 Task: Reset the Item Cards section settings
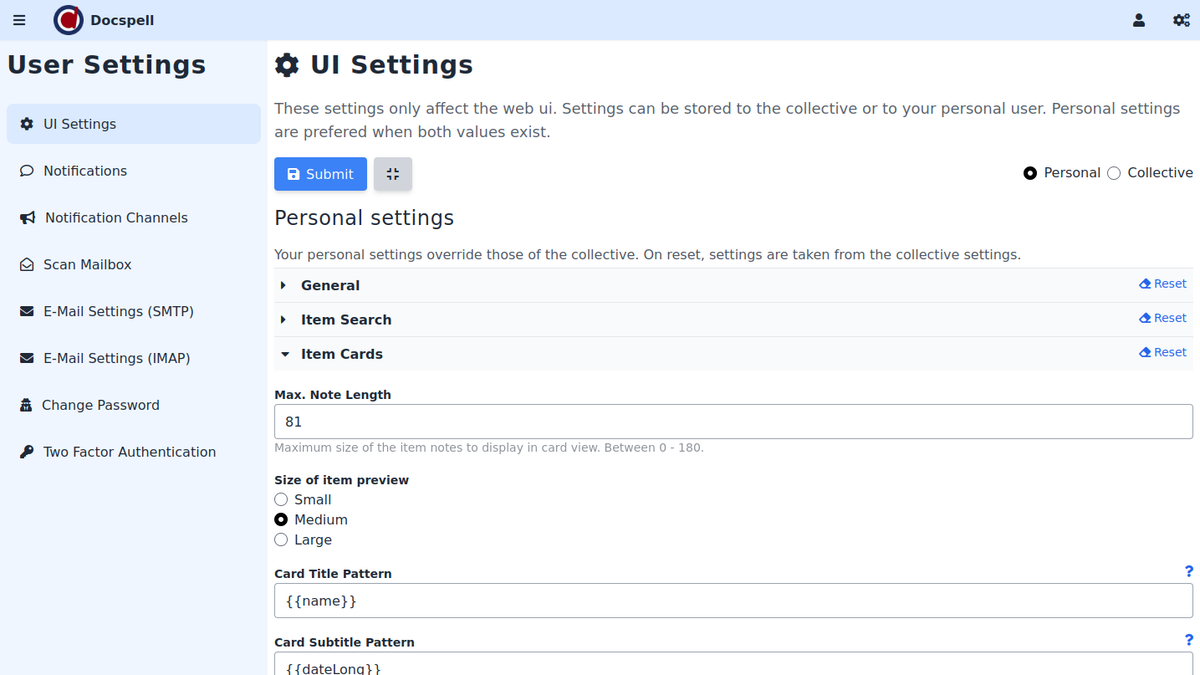click(x=1162, y=352)
